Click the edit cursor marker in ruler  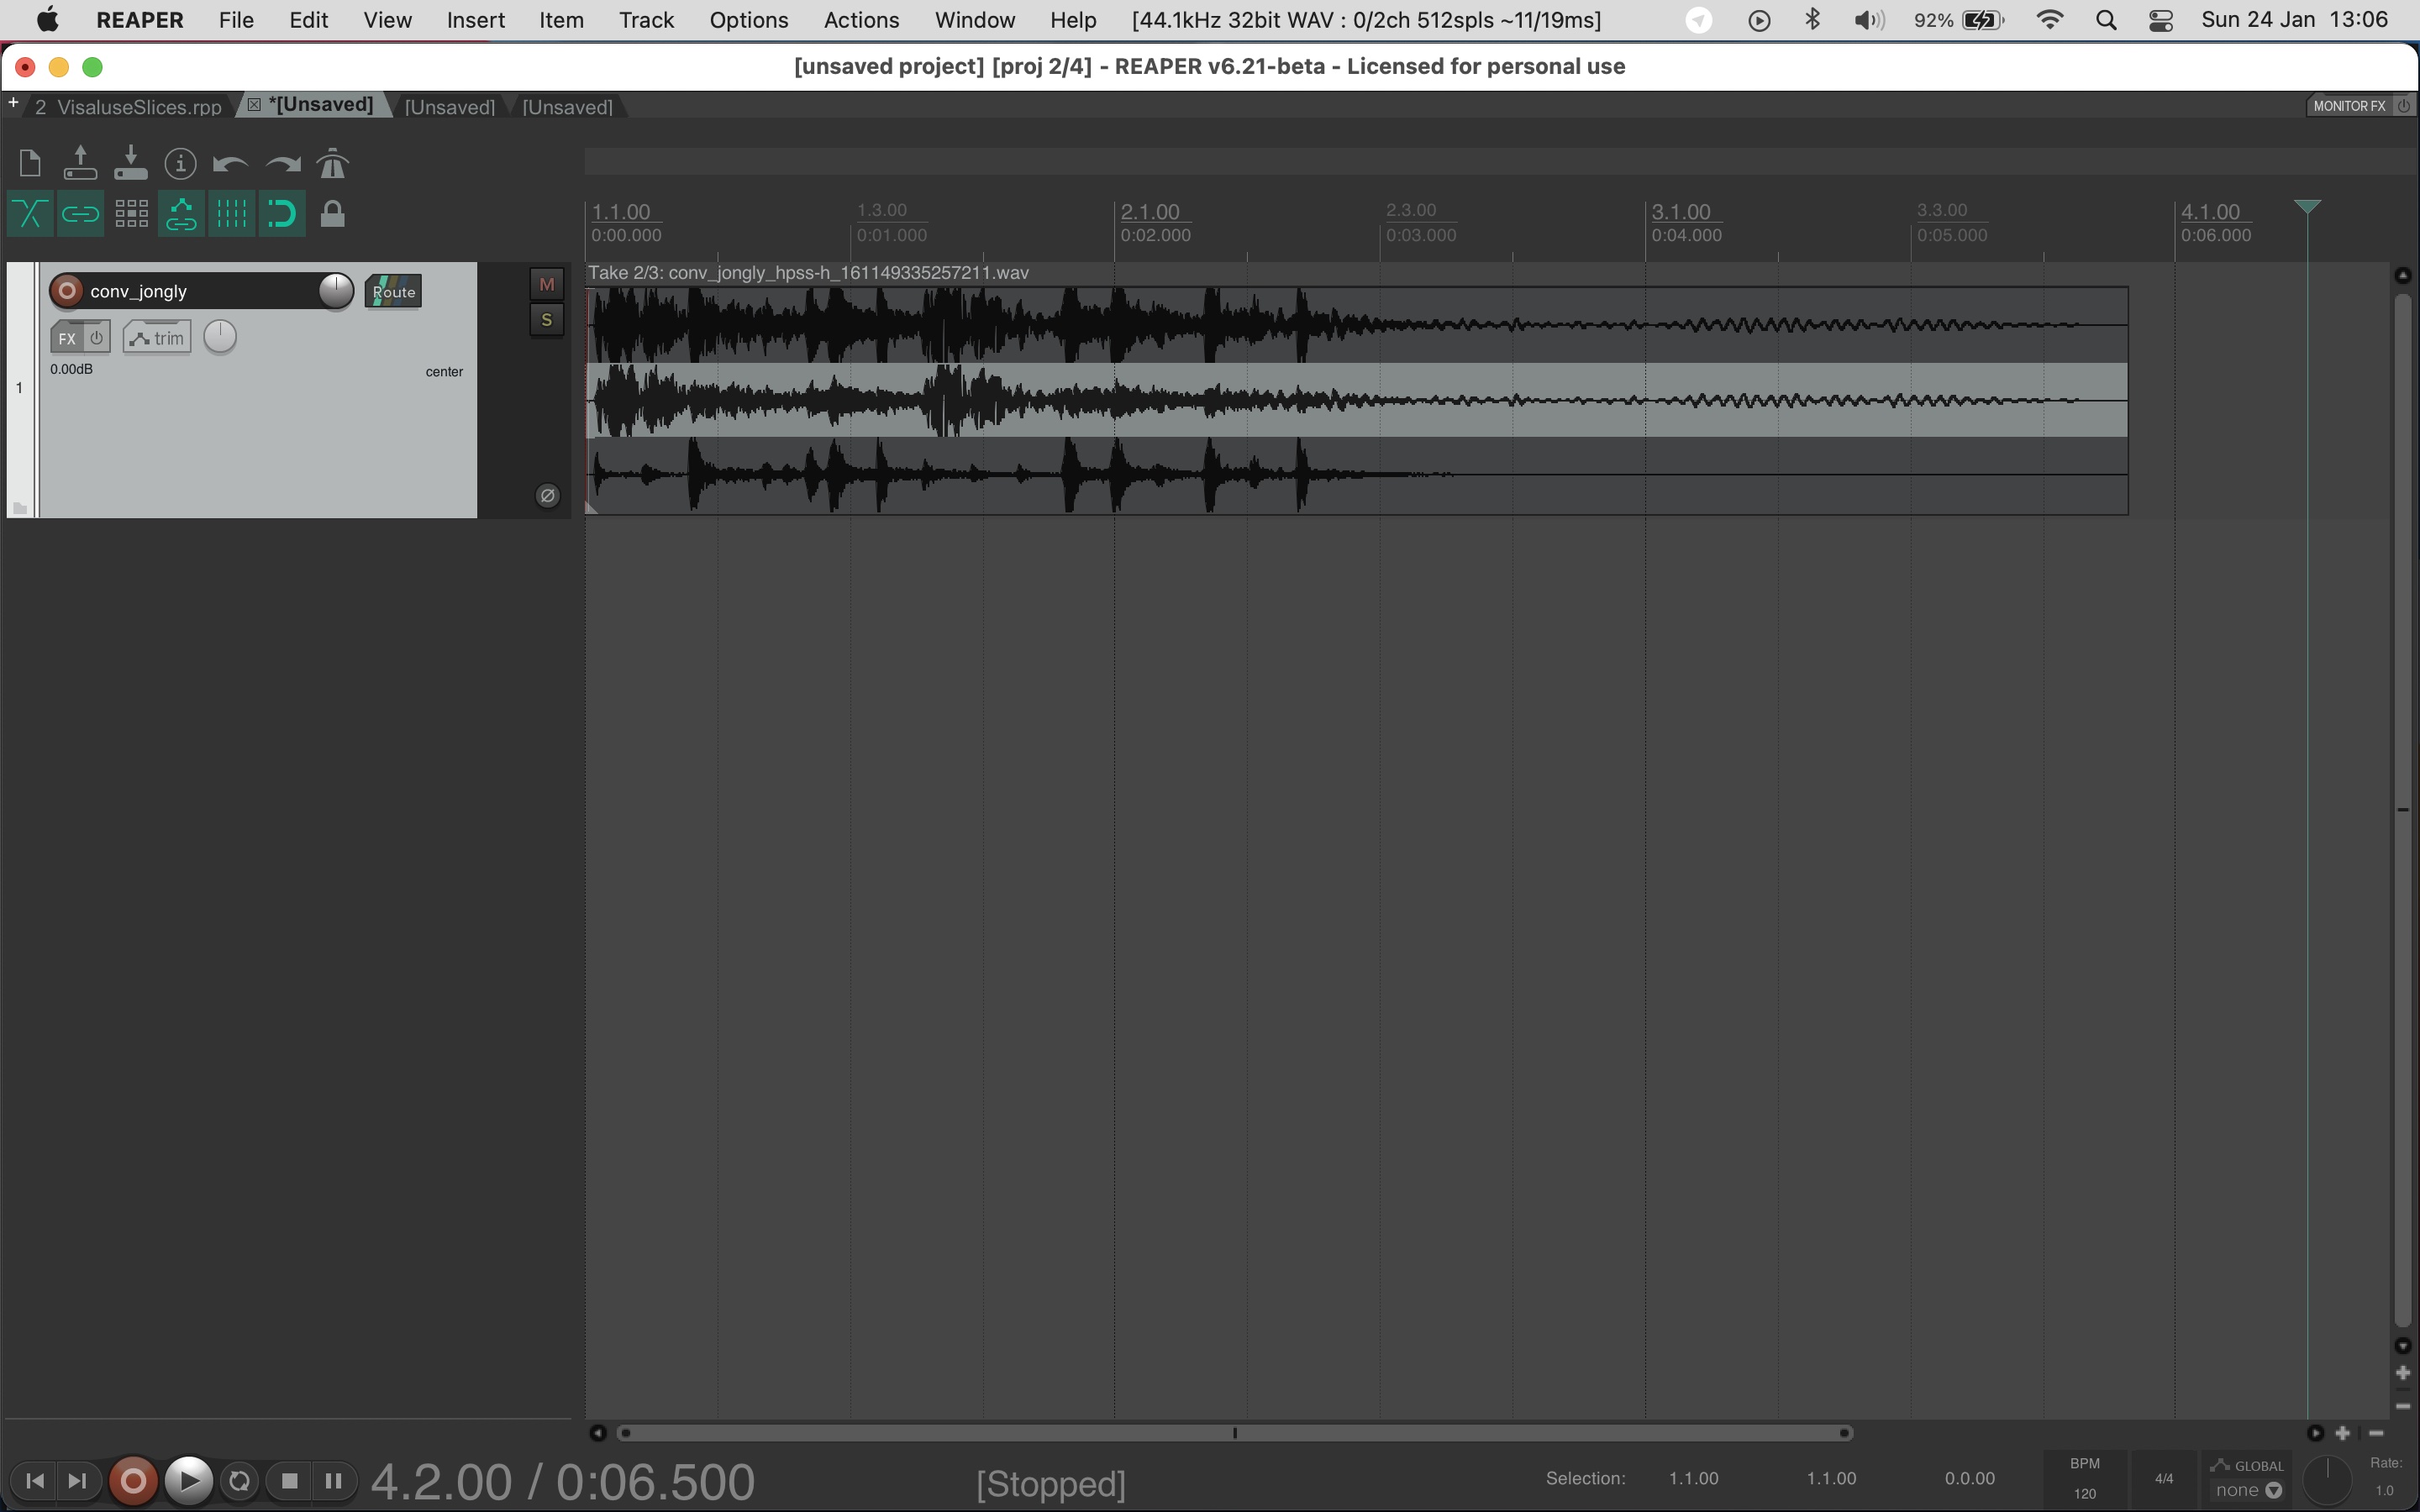point(2307,207)
